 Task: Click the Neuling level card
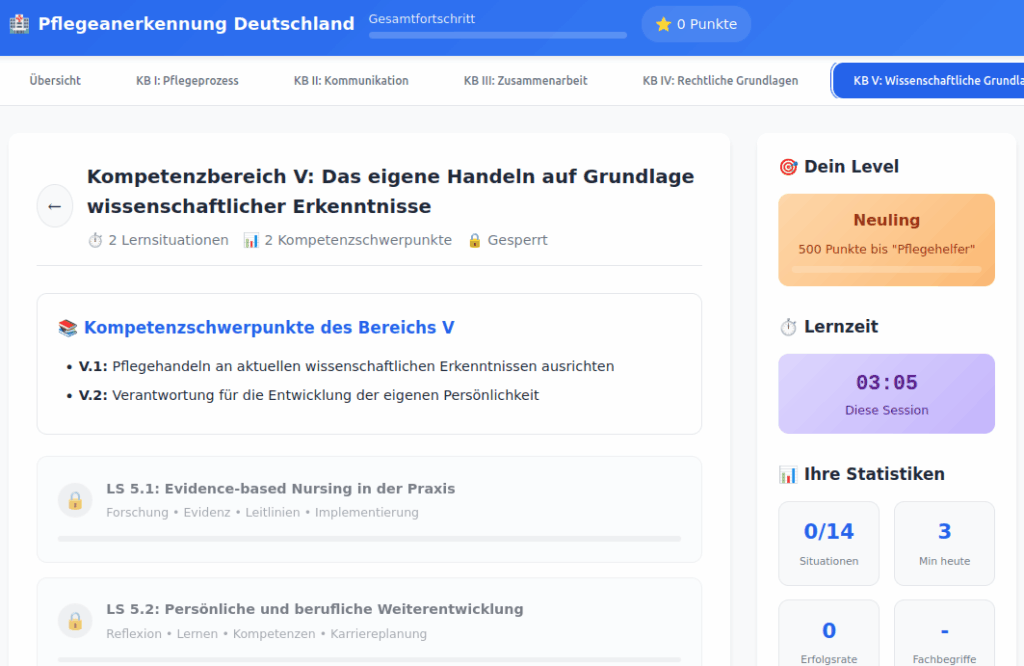coord(886,240)
